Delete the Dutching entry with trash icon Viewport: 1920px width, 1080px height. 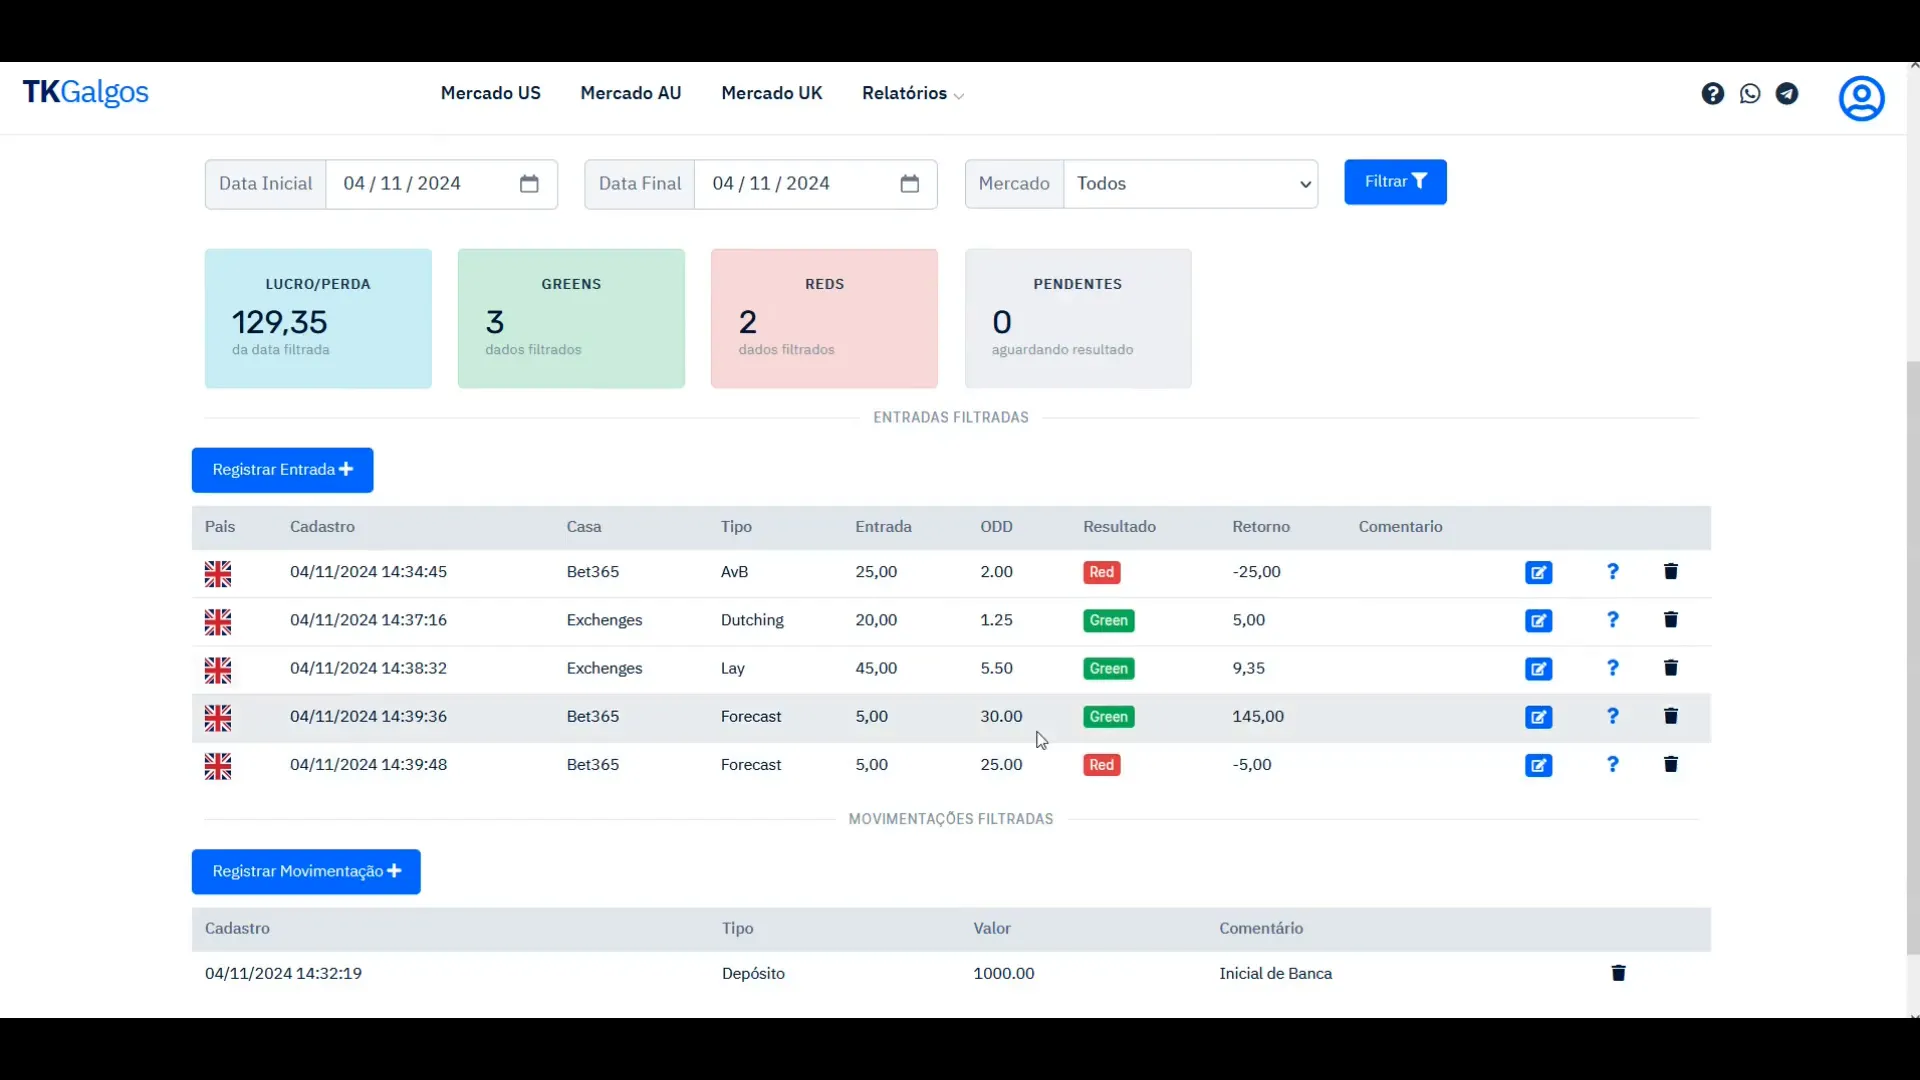[1670, 620]
